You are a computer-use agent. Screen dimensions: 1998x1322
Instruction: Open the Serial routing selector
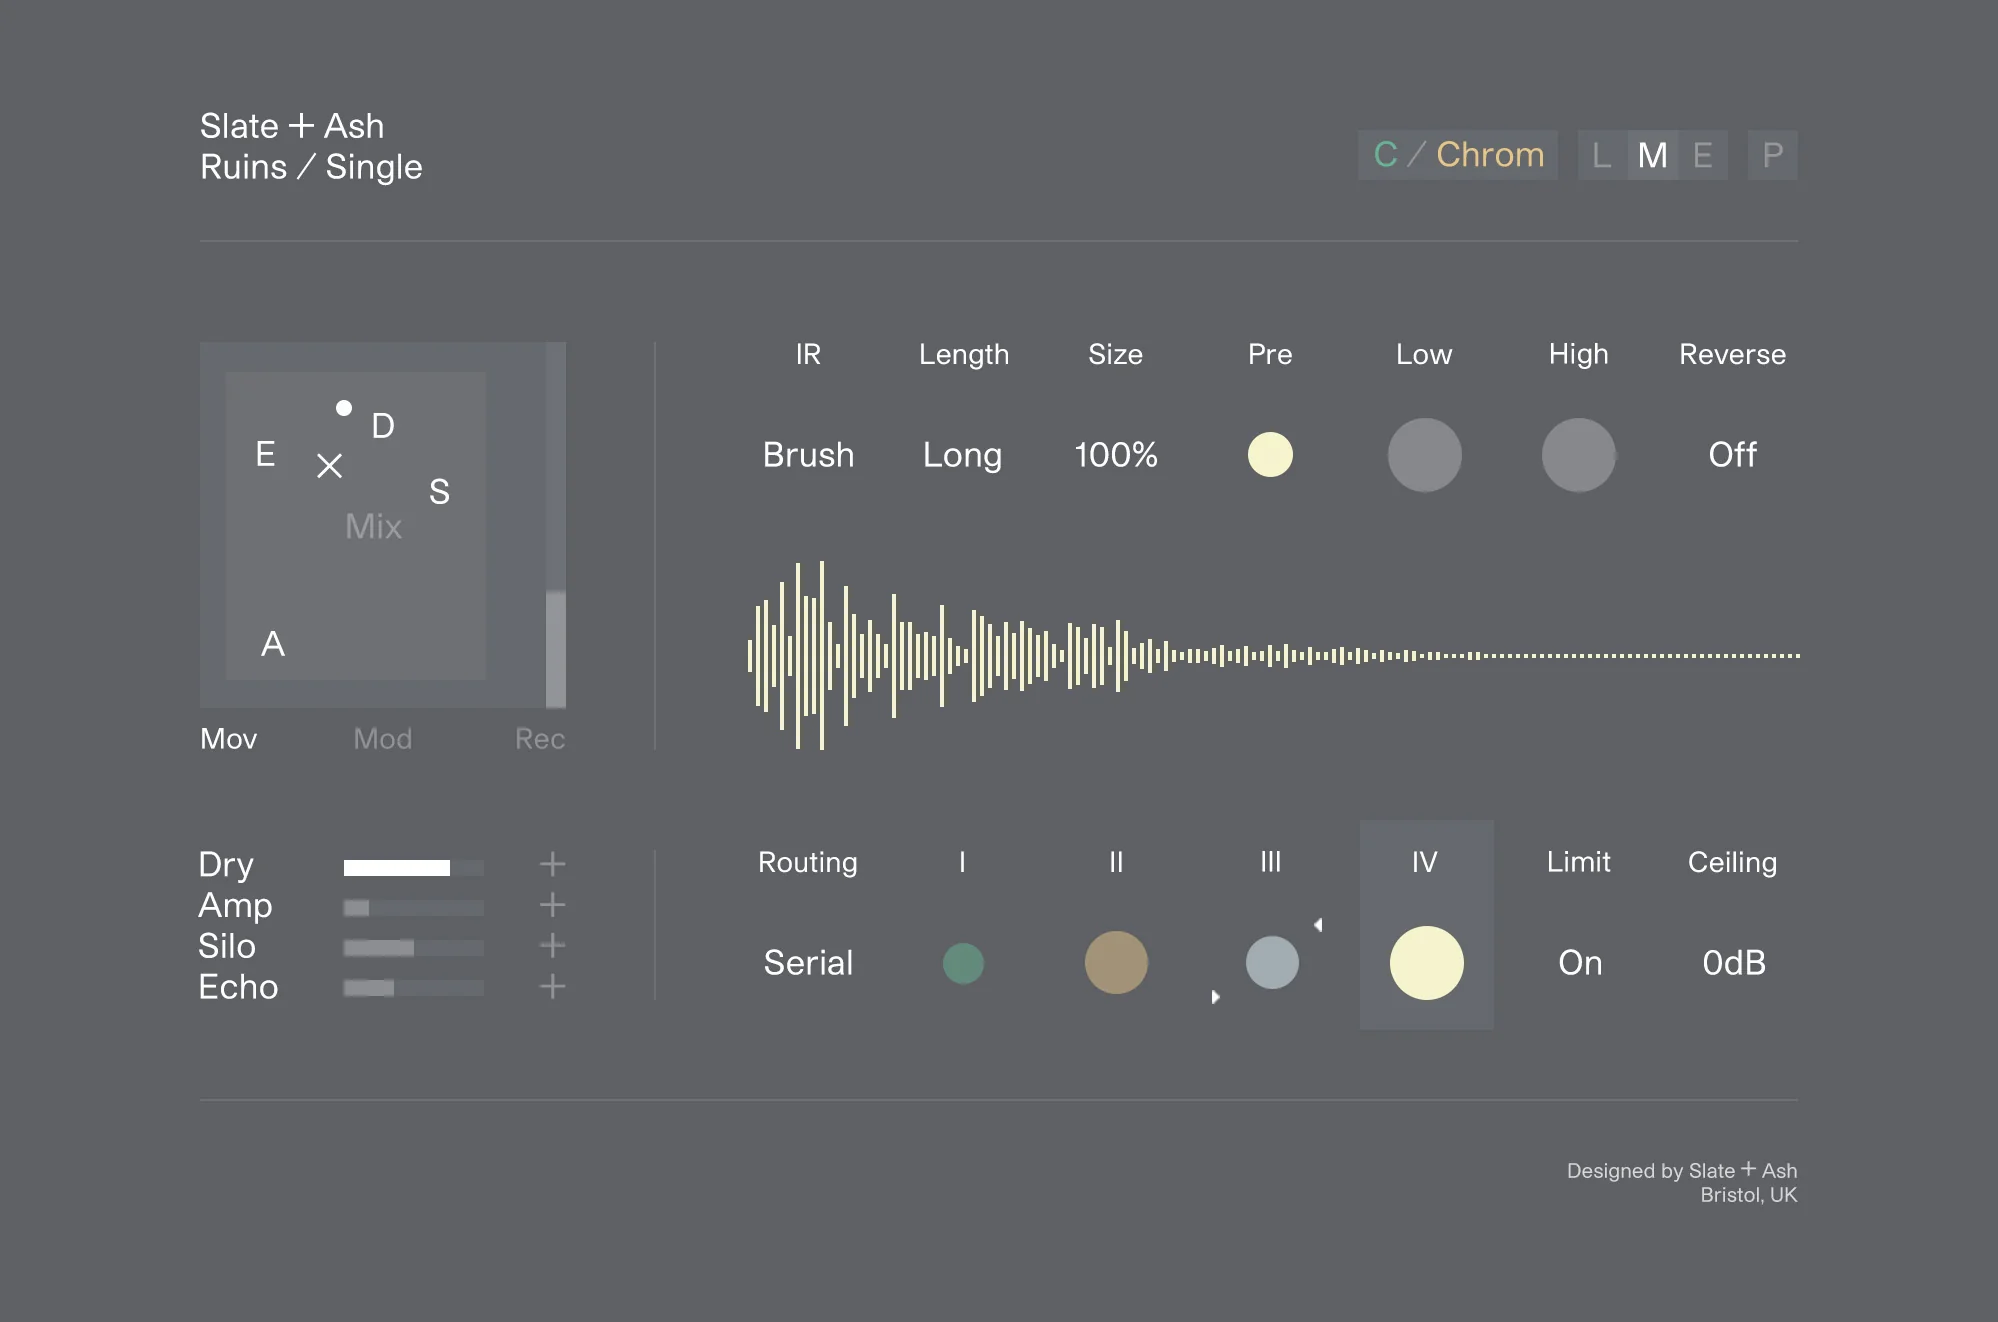tap(808, 963)
